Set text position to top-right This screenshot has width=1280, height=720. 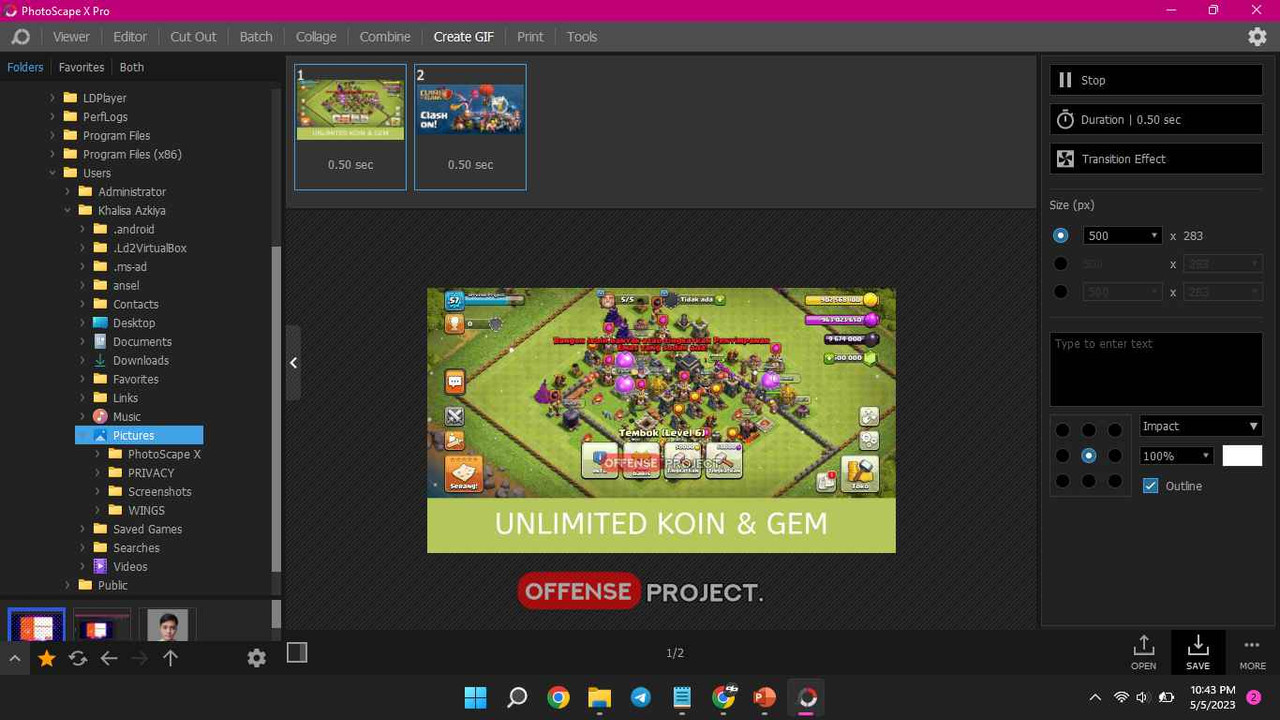1115,430
